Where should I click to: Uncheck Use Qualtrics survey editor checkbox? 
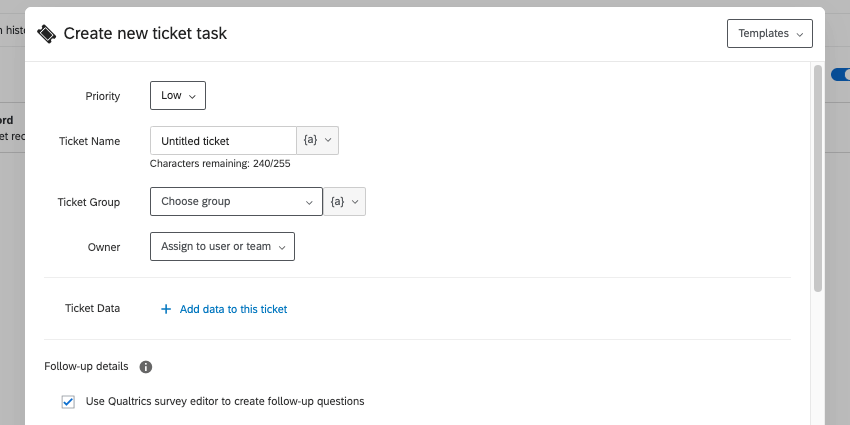[68, 402]
